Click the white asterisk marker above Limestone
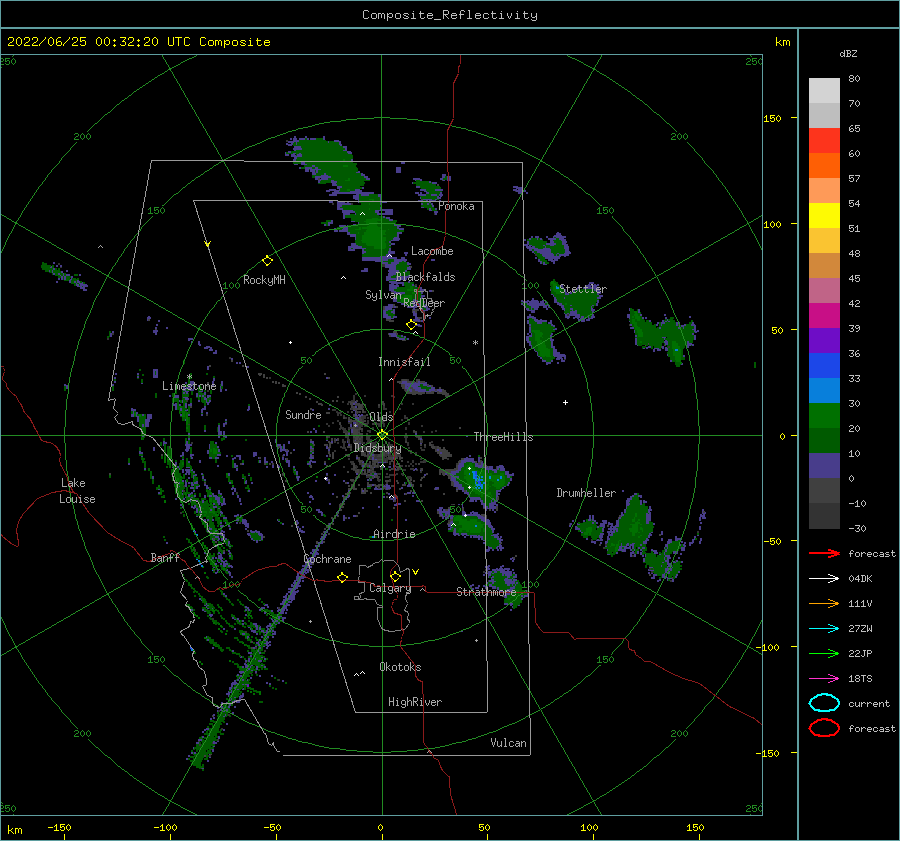 pos(189,377)
